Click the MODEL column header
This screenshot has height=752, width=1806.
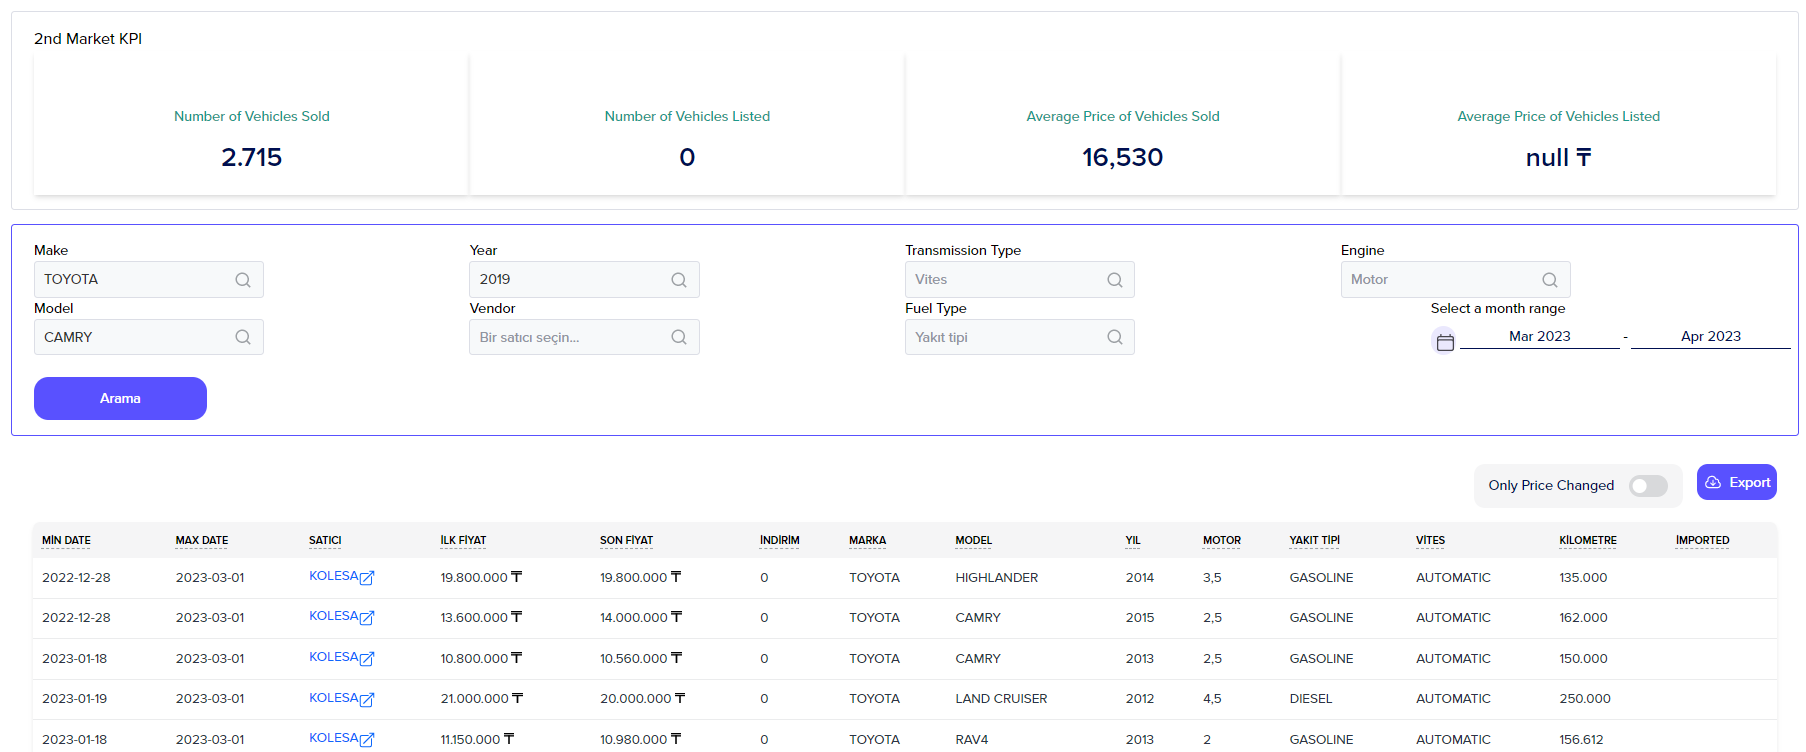coord(974,541)
